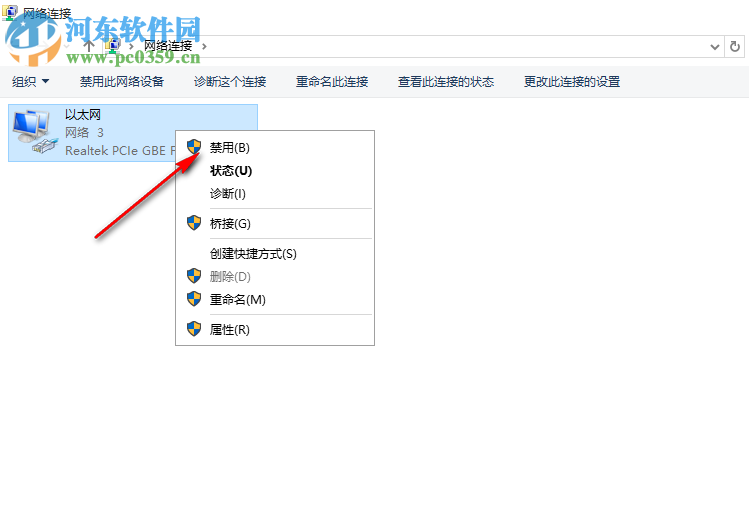Open the address bar history dropdown
This screenshot has width=749, height=522.
click(715, 47)
